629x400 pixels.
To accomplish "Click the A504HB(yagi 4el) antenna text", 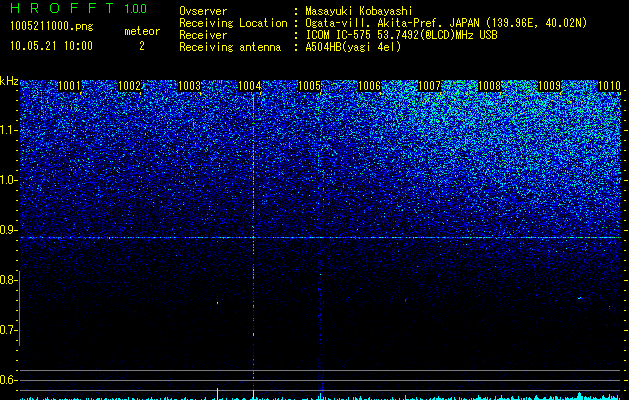I will point(353,47).
